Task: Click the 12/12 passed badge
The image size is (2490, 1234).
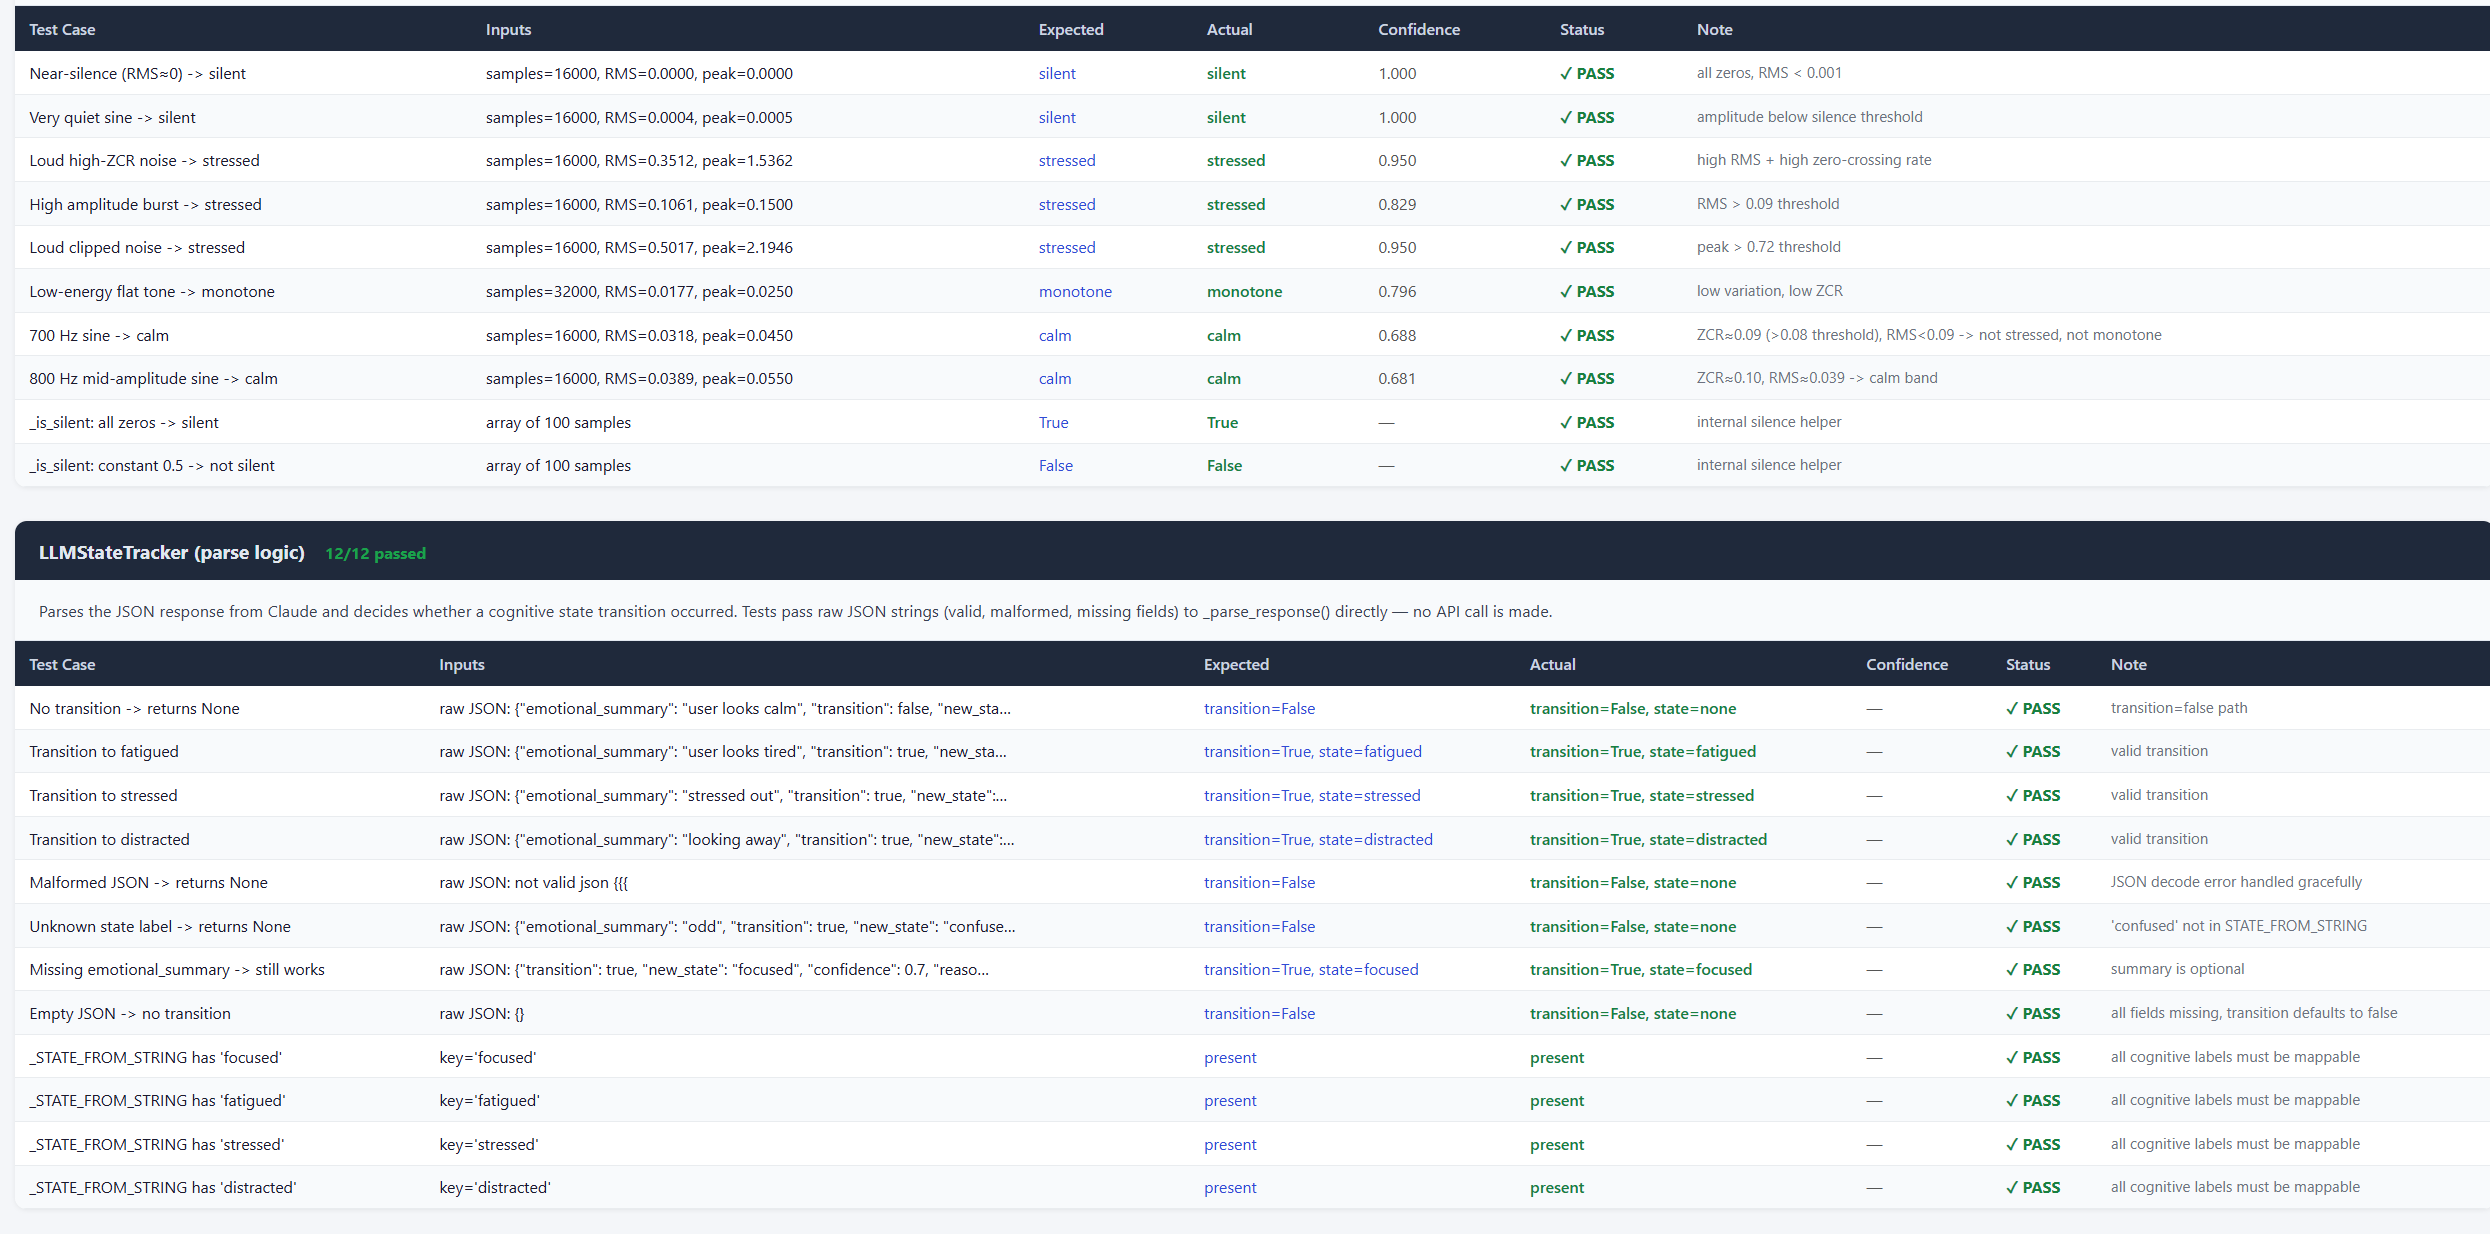Action: (x=375, y=554)
